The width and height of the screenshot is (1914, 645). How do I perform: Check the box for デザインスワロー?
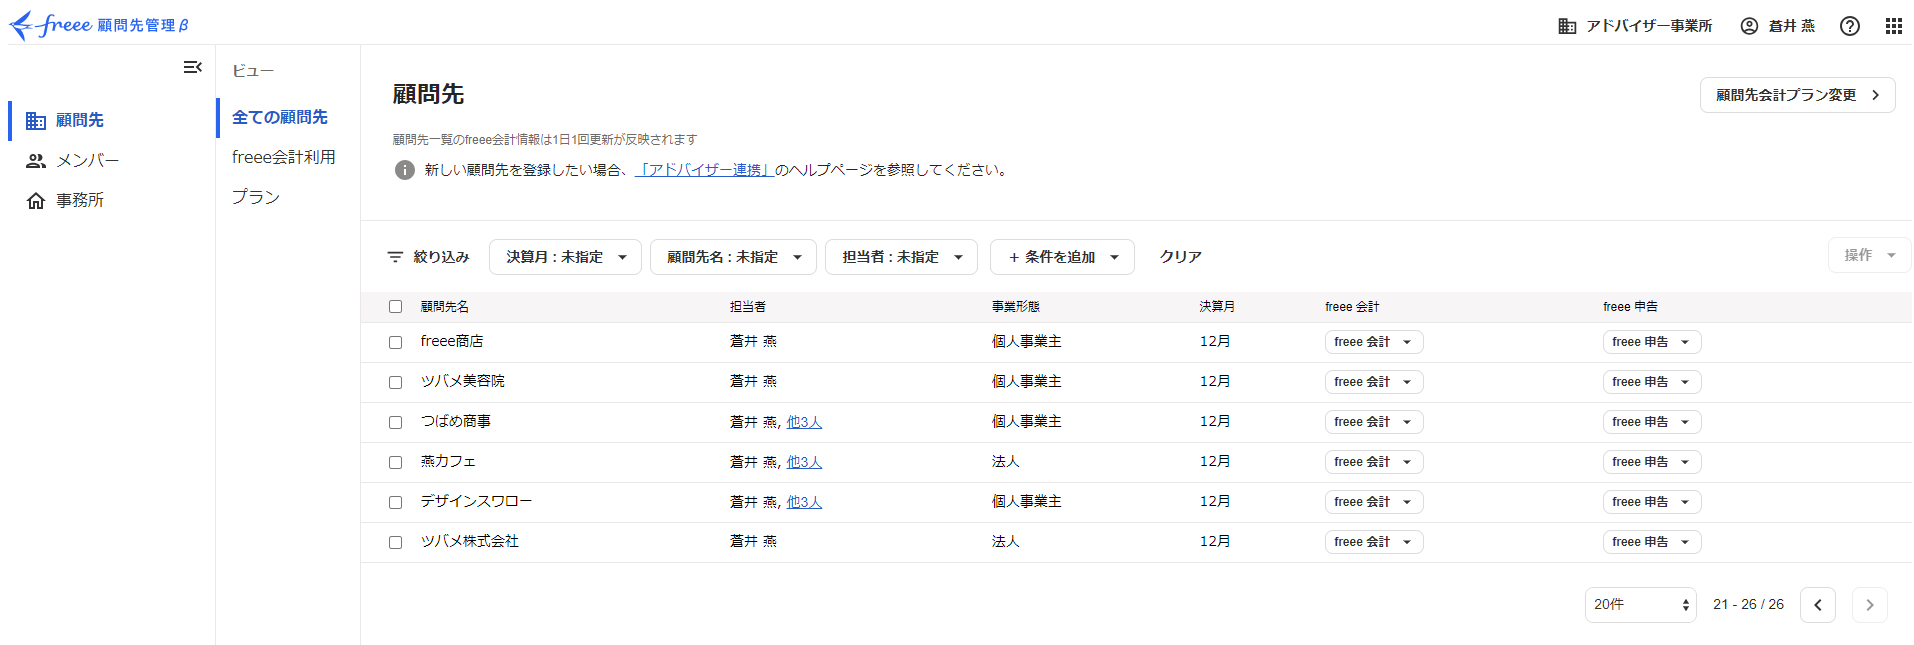(x=395, y=502)
